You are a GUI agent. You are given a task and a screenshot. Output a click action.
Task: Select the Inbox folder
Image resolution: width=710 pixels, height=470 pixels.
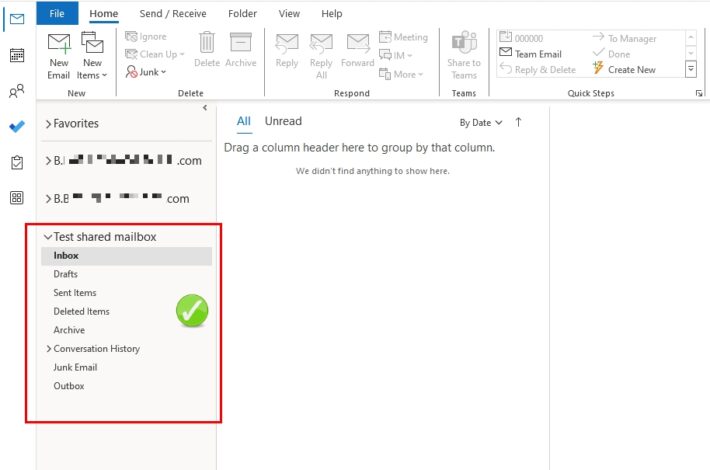coord(126,256)
